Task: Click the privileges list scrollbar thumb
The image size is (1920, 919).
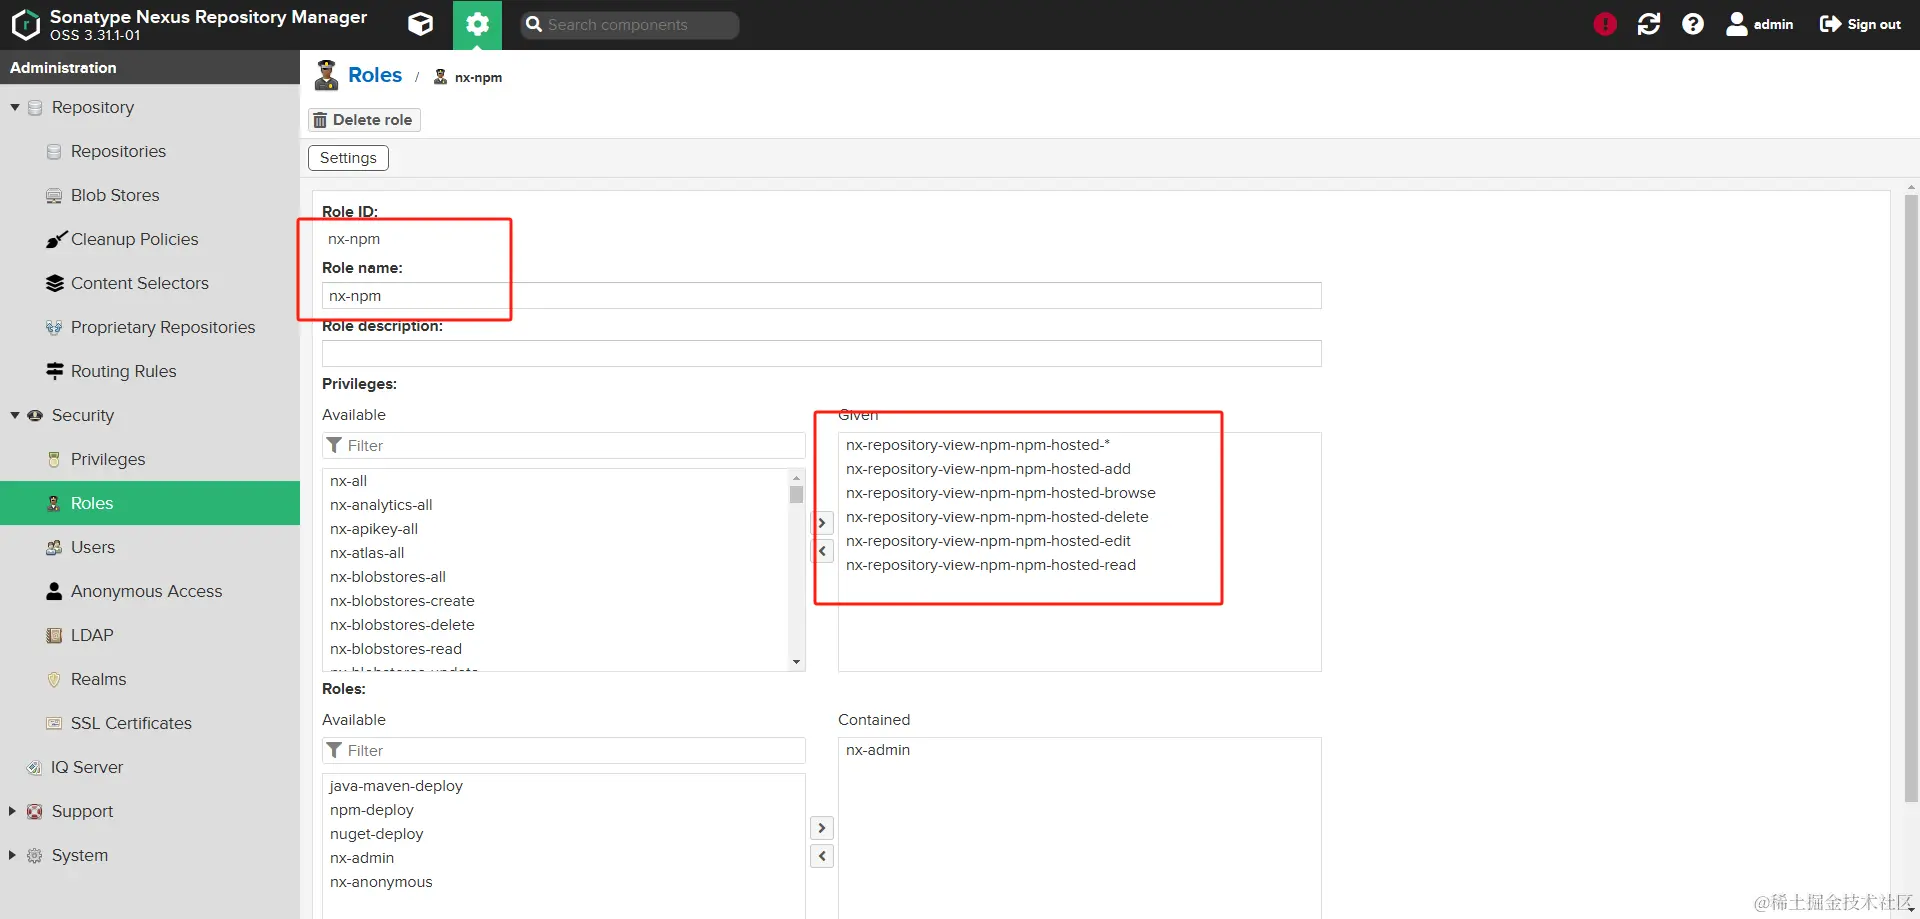Action: (x=797, y=494)
